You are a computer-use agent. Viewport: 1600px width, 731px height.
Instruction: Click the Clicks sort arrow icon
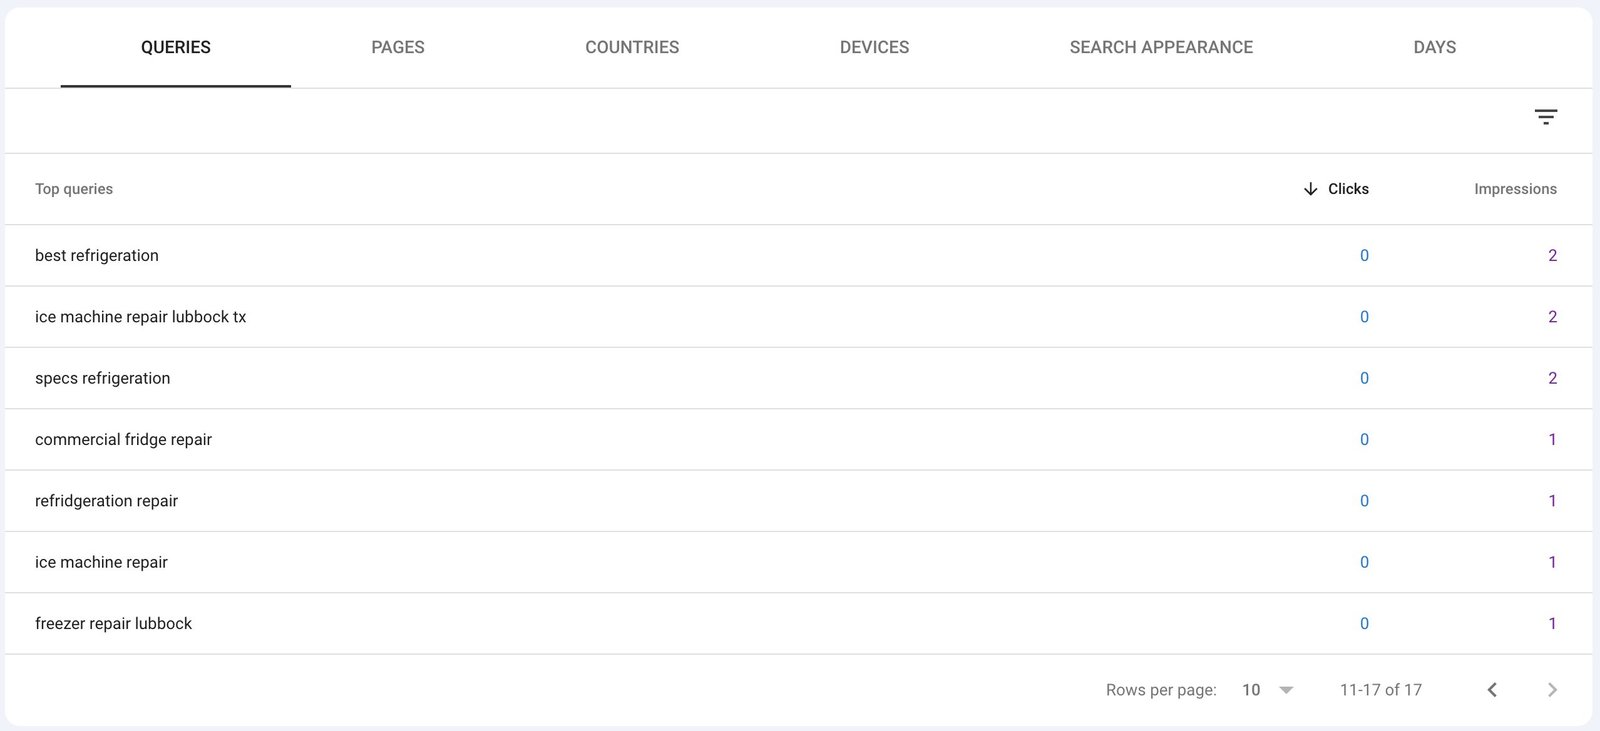(x=1310, y=189)
